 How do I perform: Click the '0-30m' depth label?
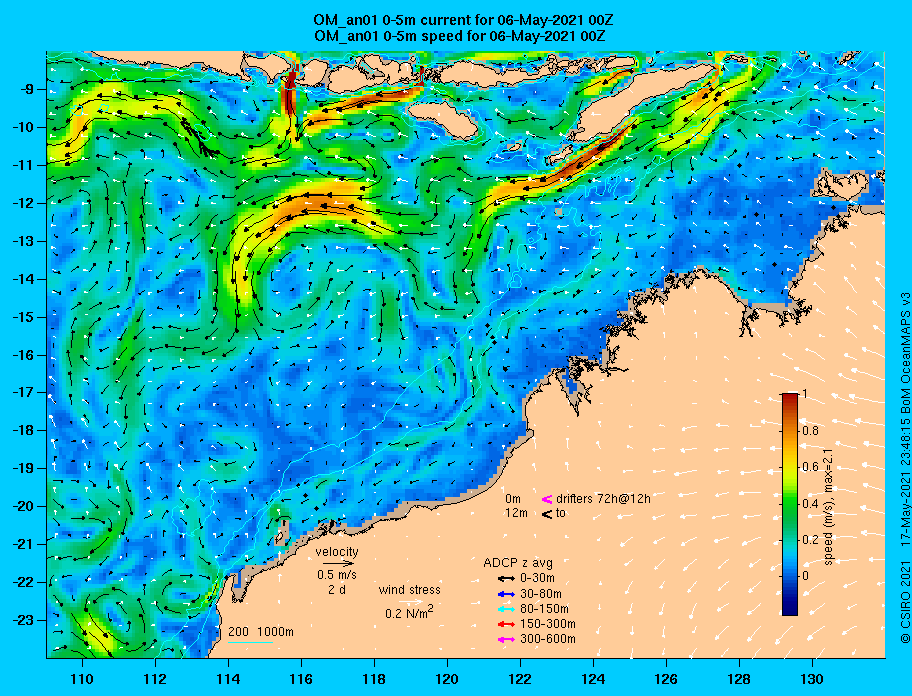click(537, 579)
